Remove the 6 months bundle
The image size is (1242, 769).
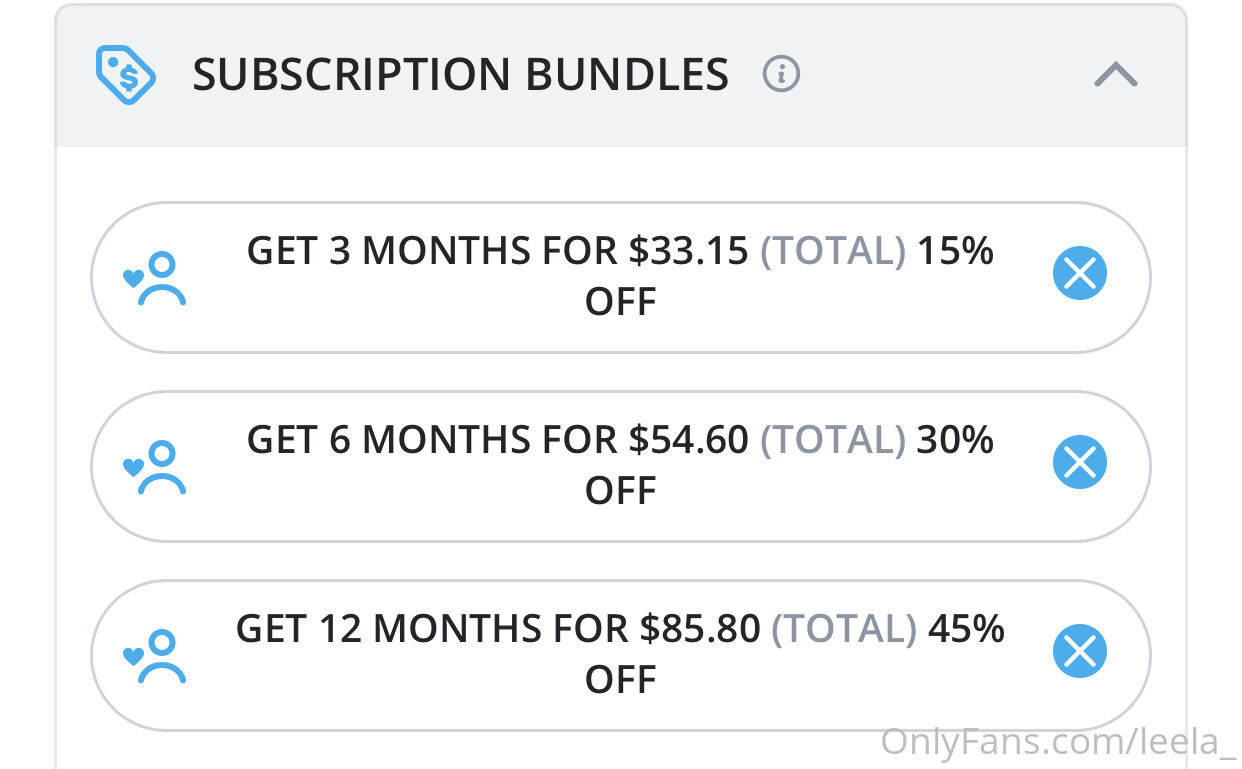point(1080,462)
